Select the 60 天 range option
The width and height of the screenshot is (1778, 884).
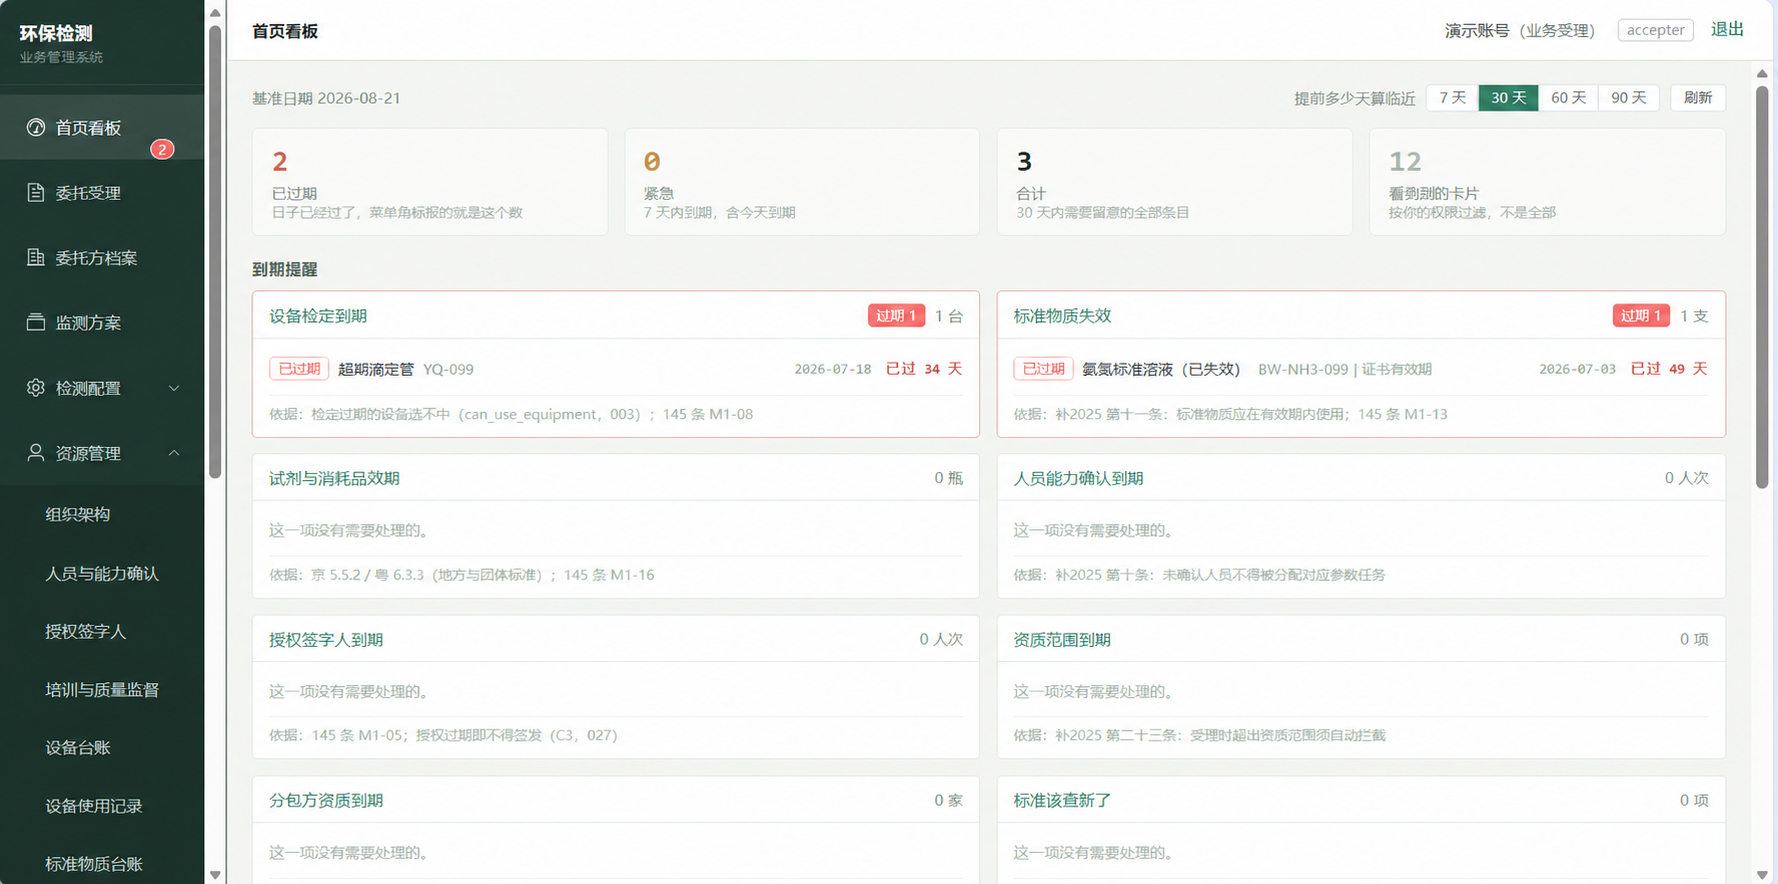point(1568,98)
